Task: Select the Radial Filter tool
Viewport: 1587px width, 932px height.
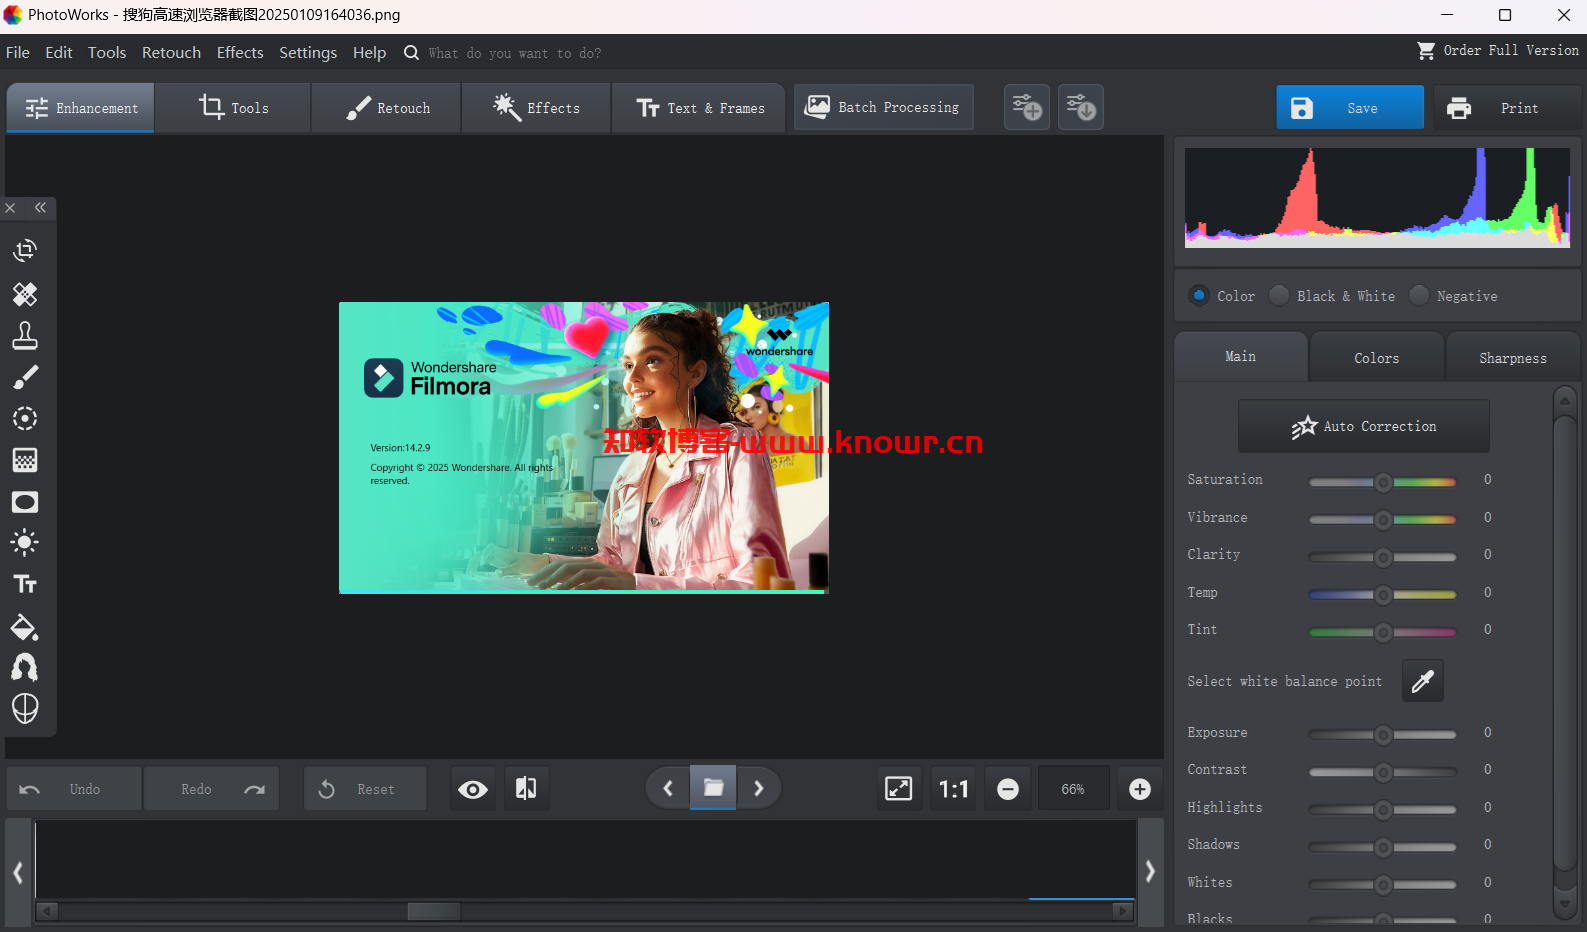Action: [25, 418]
